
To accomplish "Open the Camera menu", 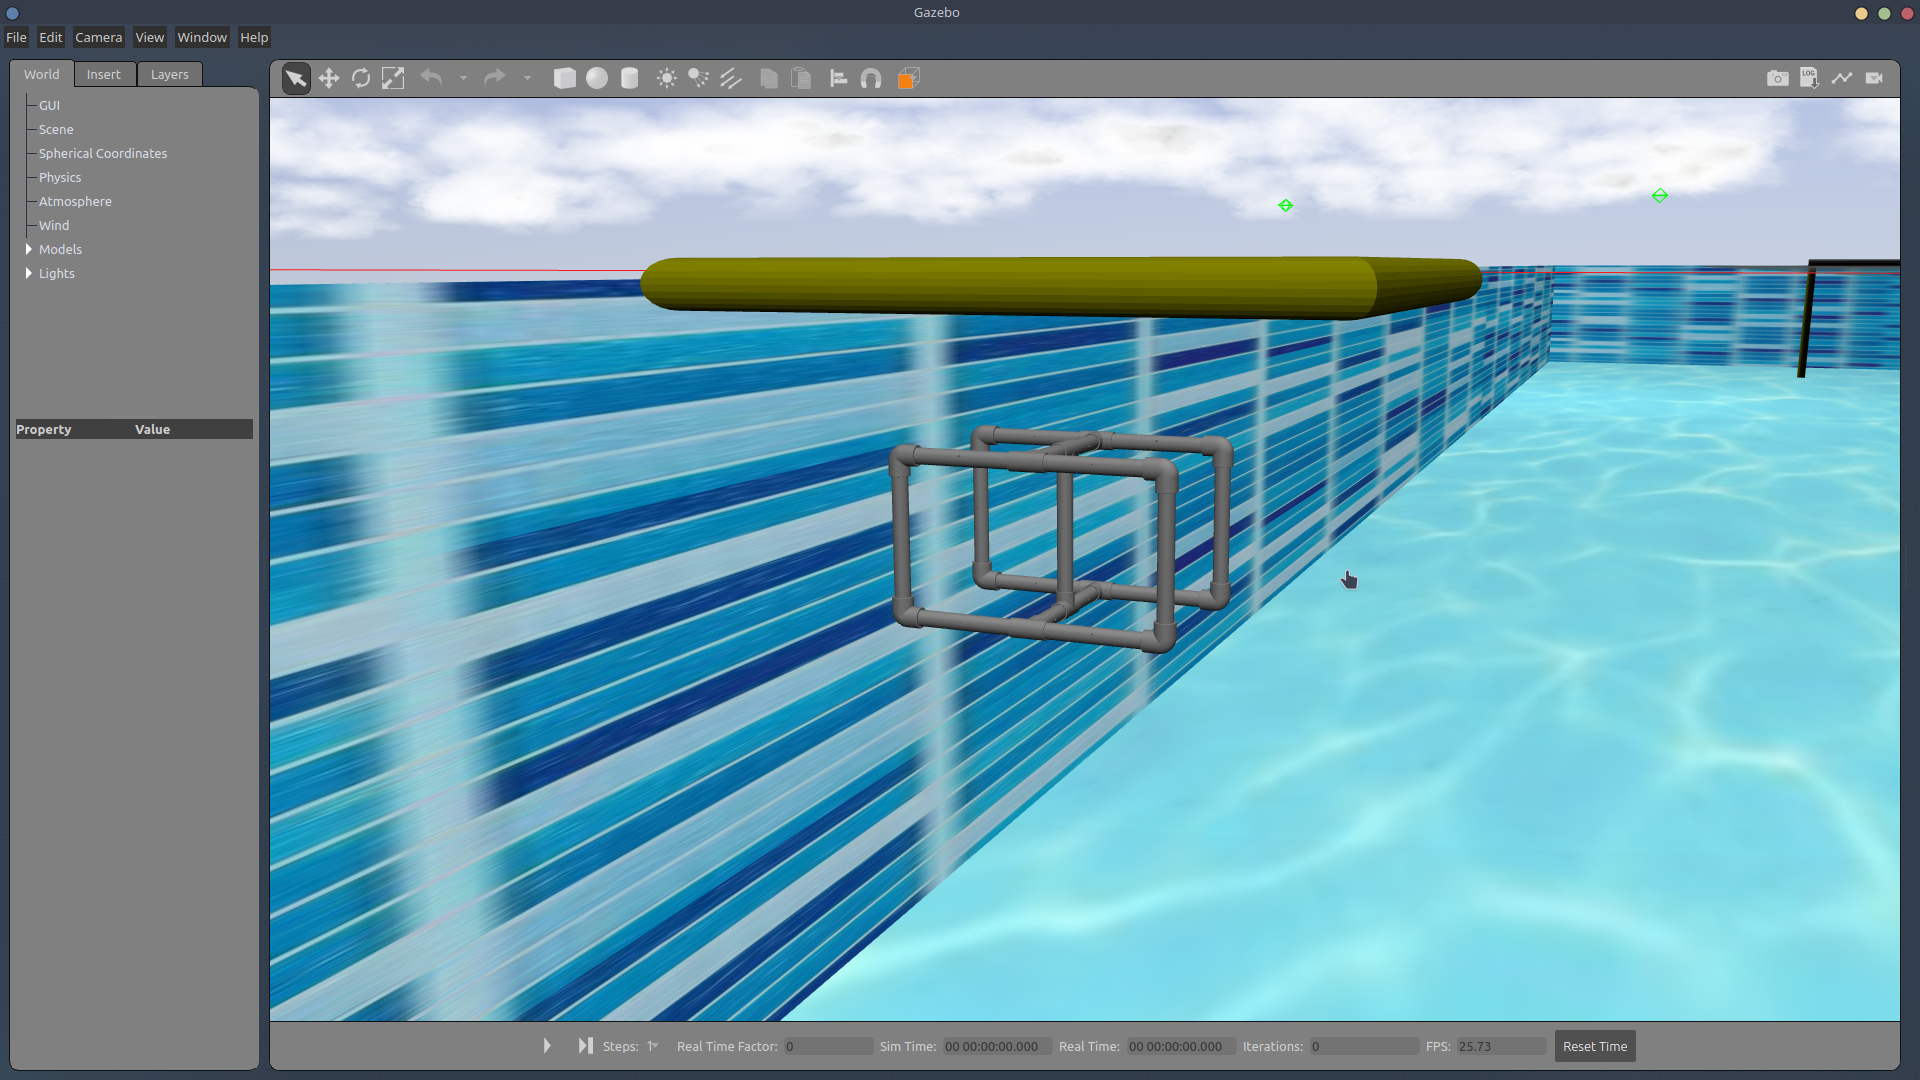I will pos(98,37).
